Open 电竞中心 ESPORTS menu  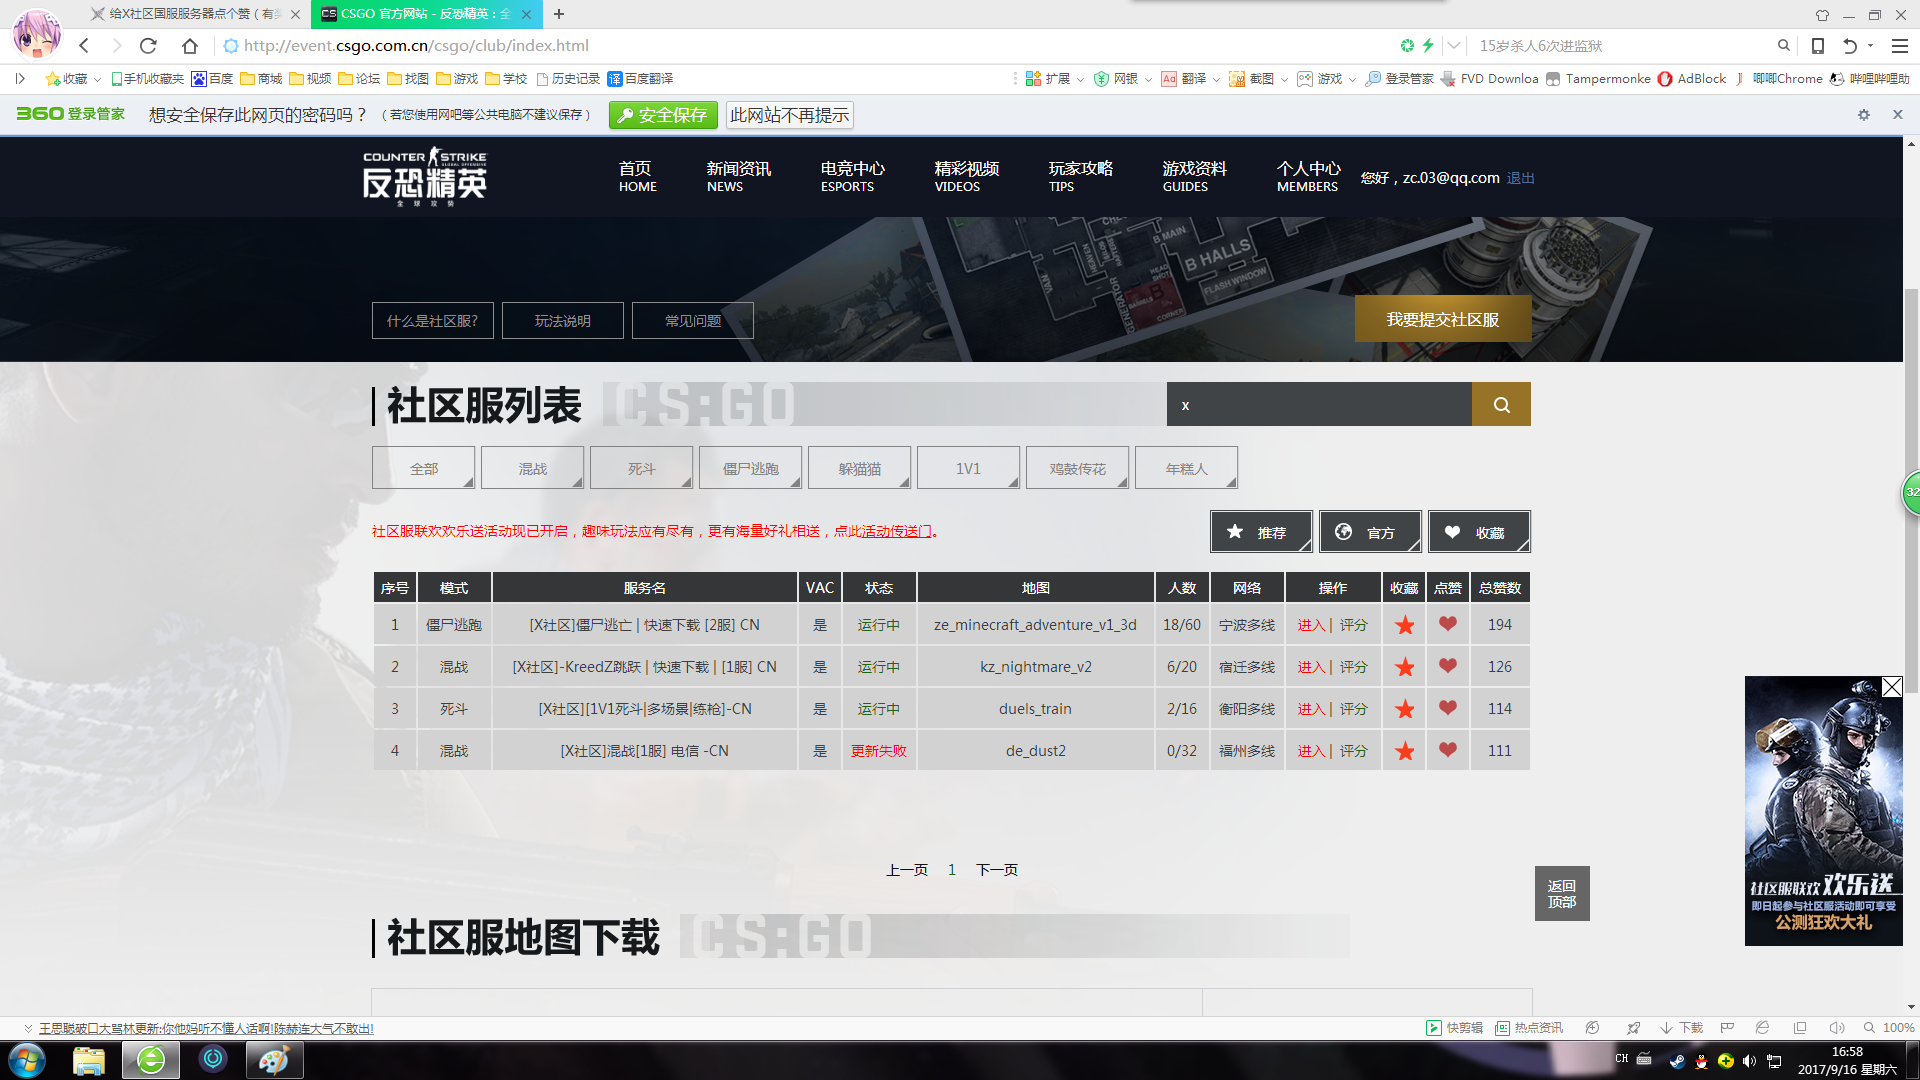(x=851, y=176)
